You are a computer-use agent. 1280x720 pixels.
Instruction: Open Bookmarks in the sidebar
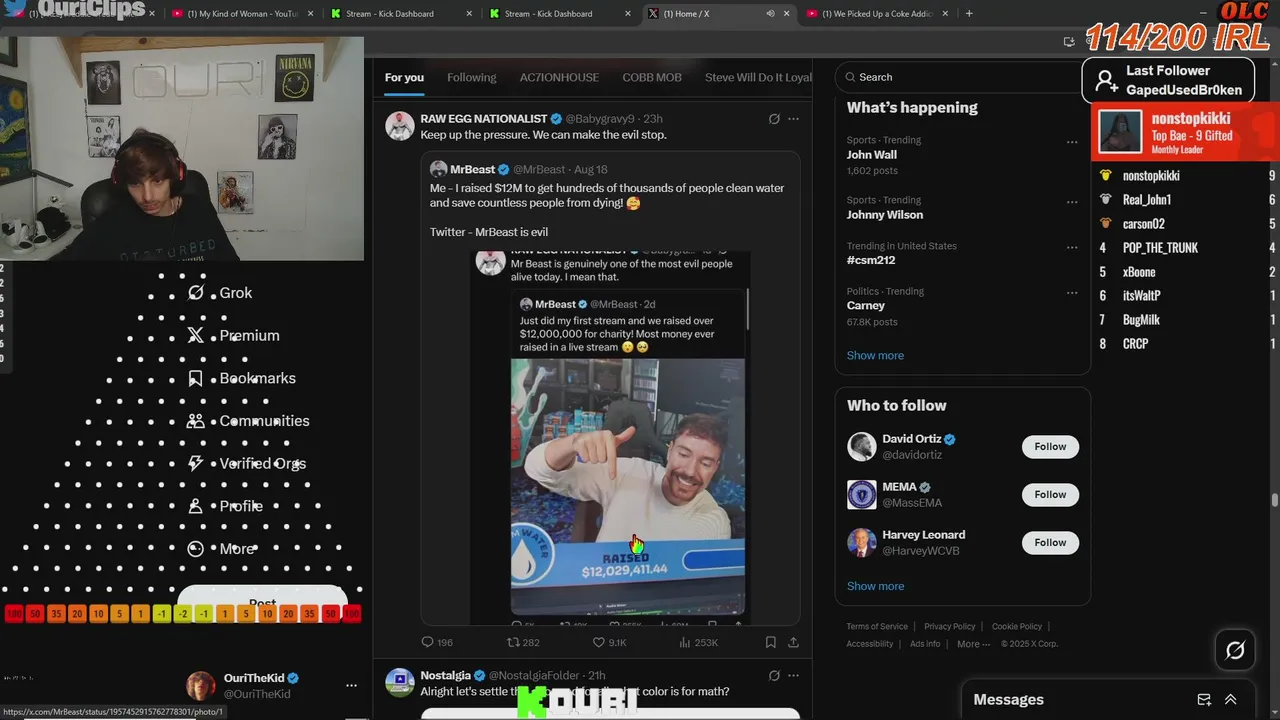pos(241,379)
